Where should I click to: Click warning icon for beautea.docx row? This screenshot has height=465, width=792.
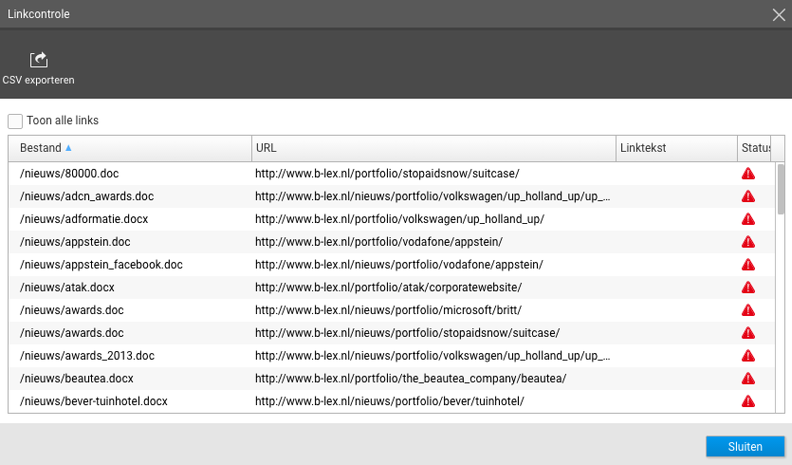pos(748,379)
